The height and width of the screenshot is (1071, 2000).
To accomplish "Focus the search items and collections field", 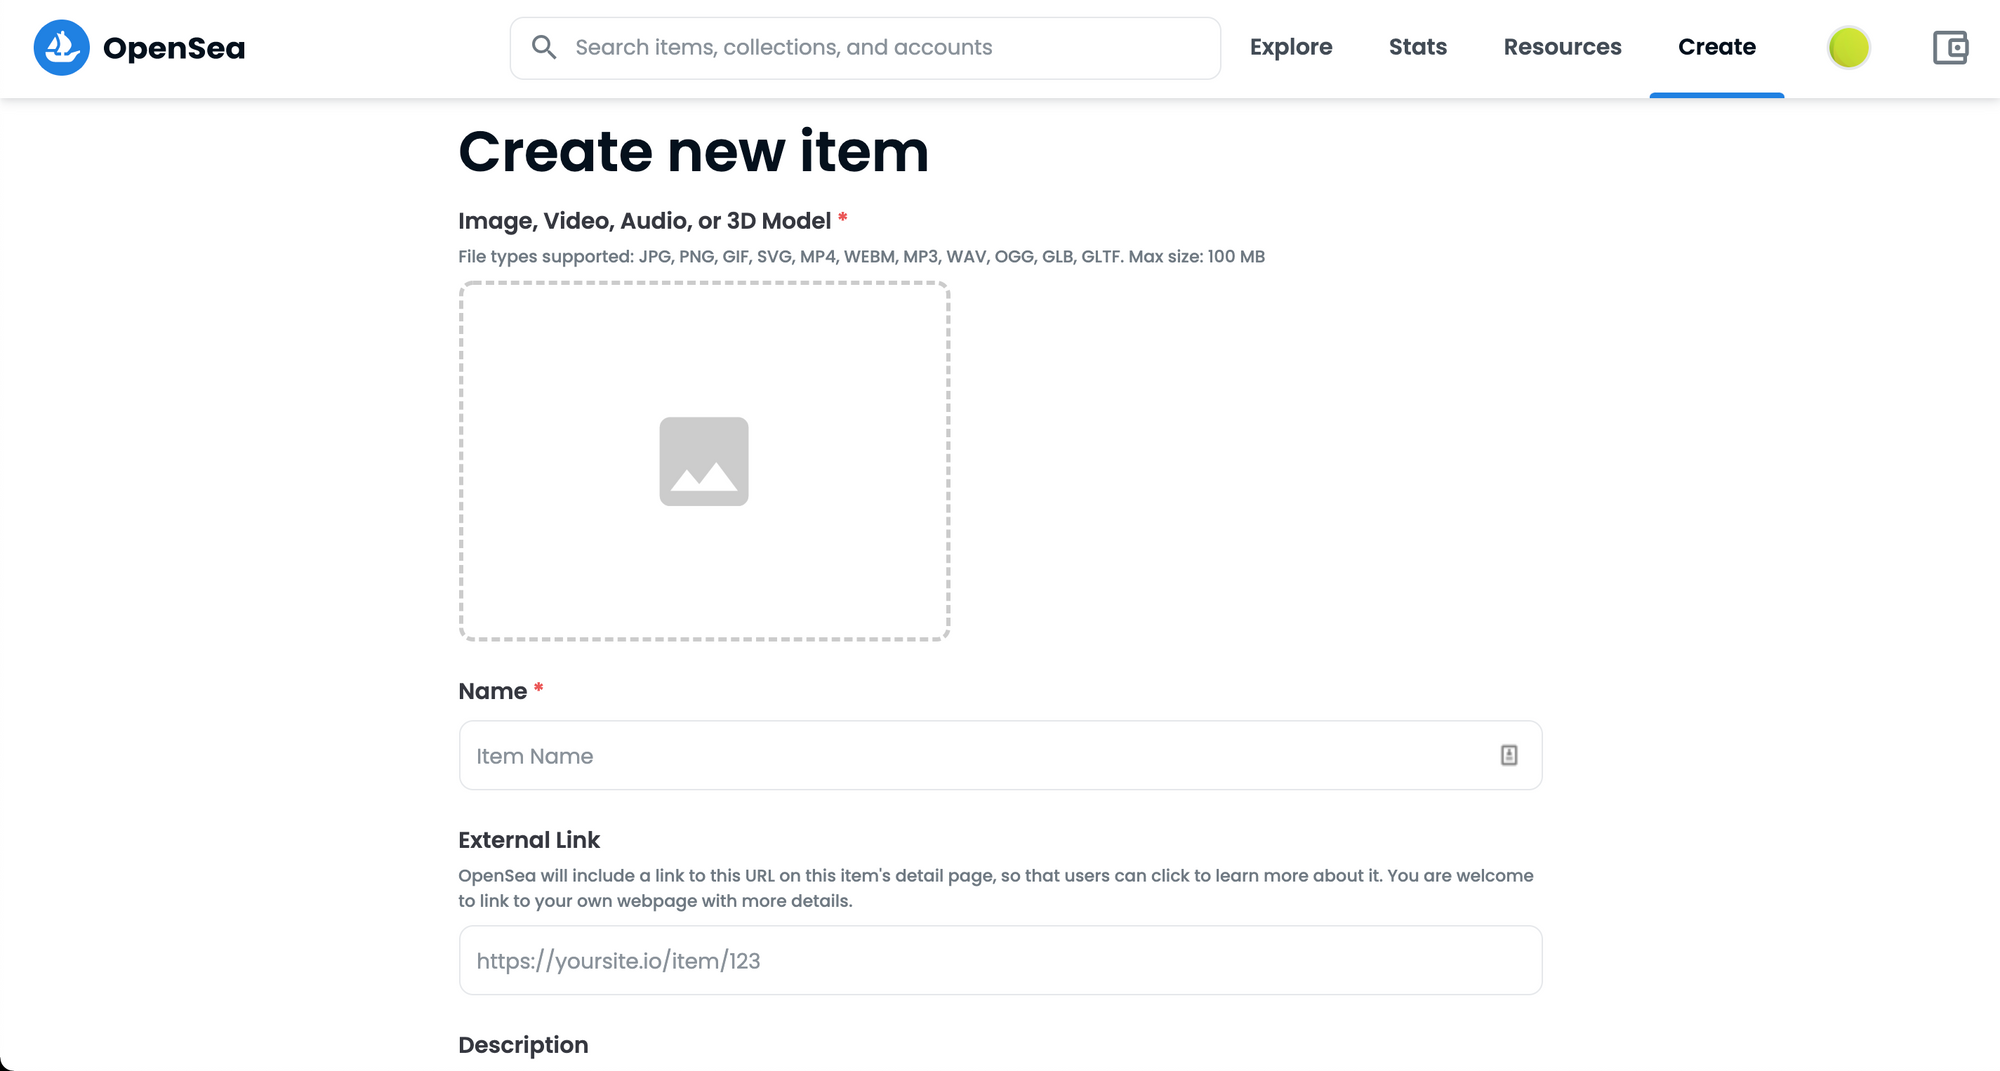I will tap(880, 47).
